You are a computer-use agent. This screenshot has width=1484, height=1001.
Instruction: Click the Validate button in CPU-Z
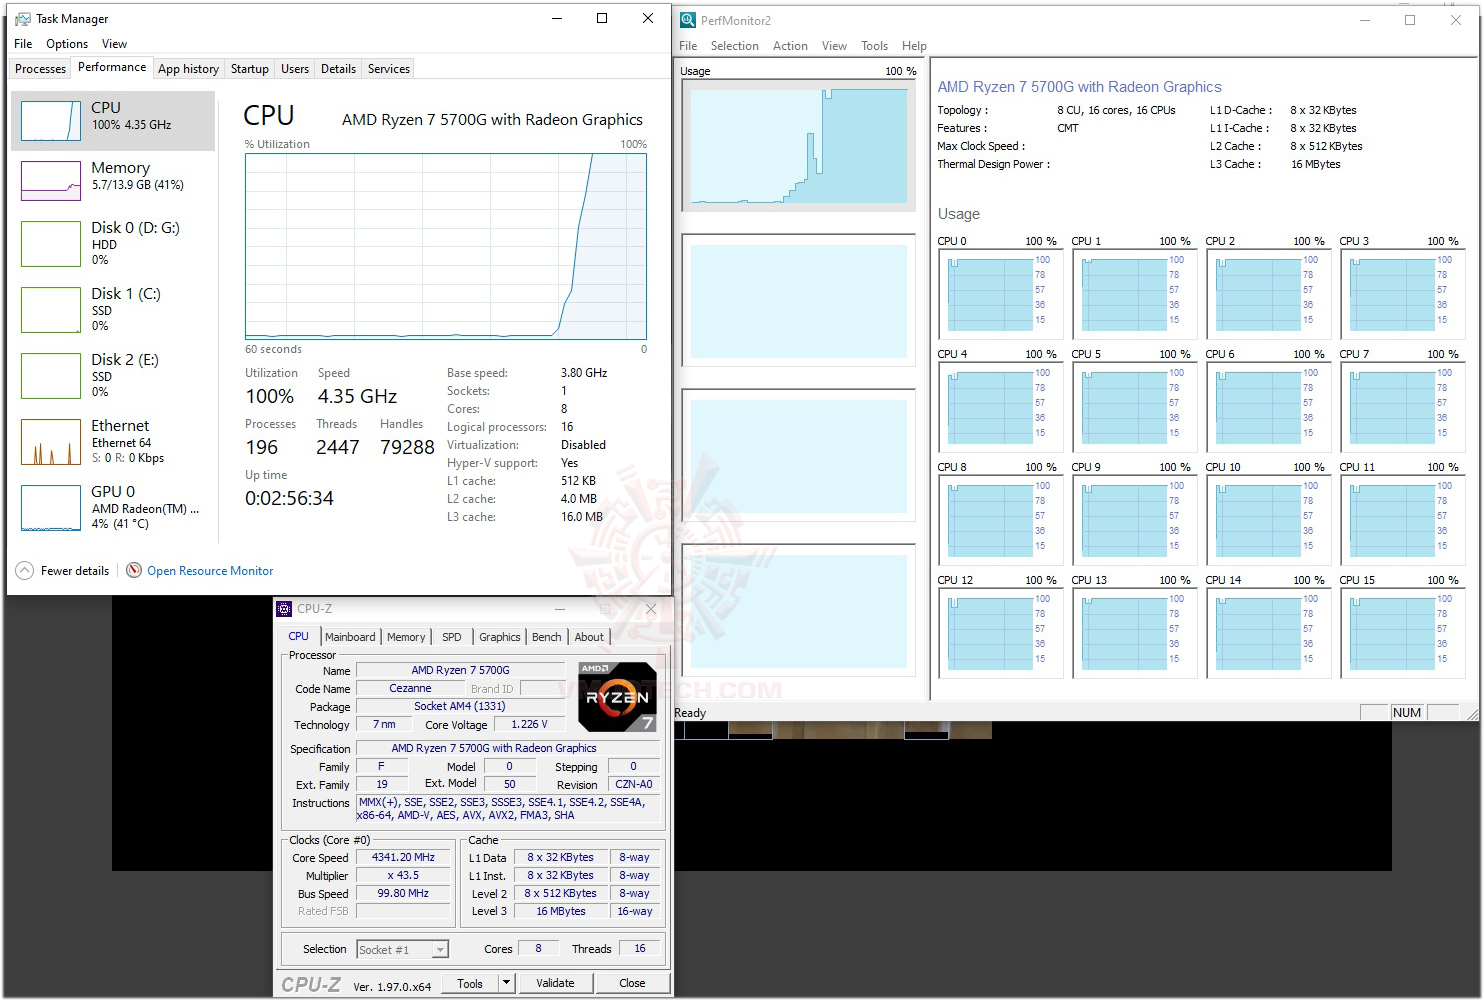click(x=555, y=983)
